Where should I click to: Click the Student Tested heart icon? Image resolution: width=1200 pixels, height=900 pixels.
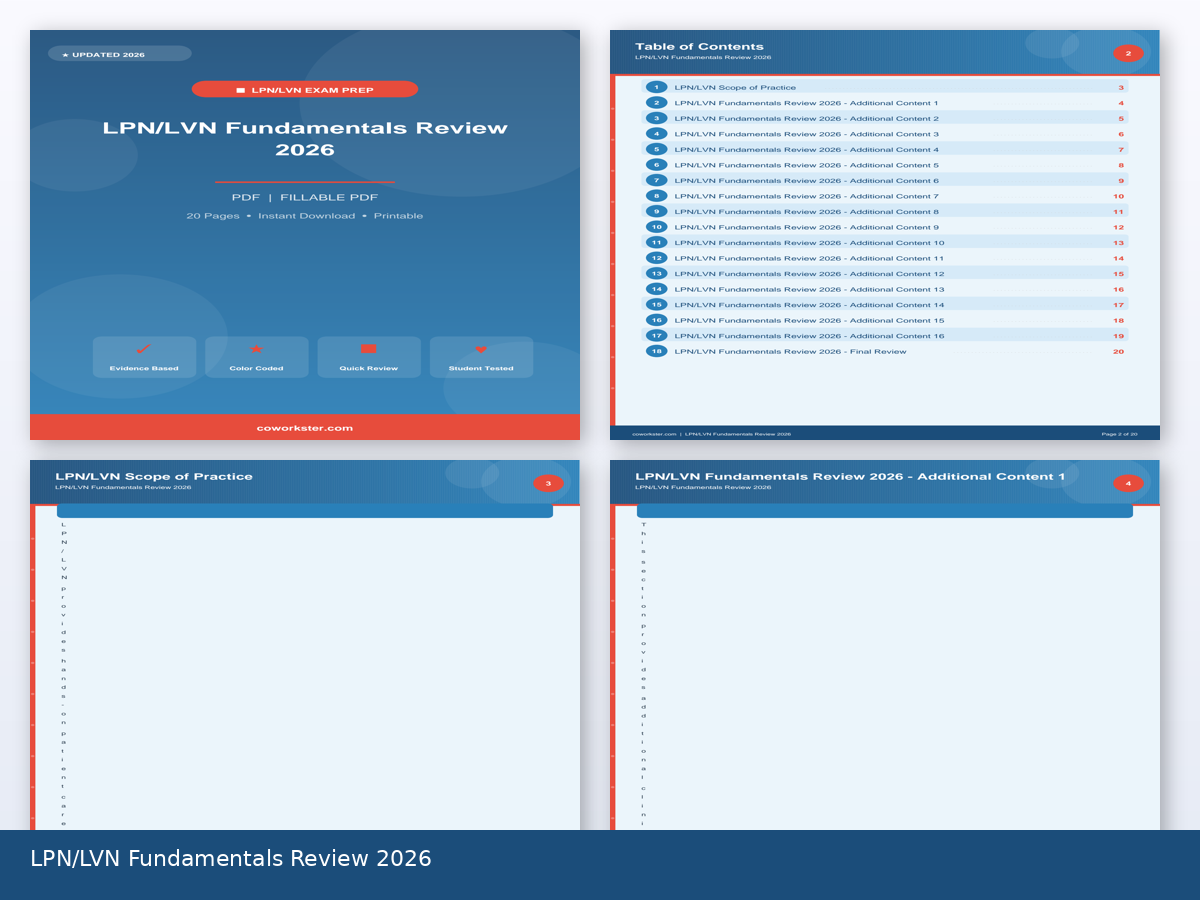pyautogui.click(x=481, y=349)
